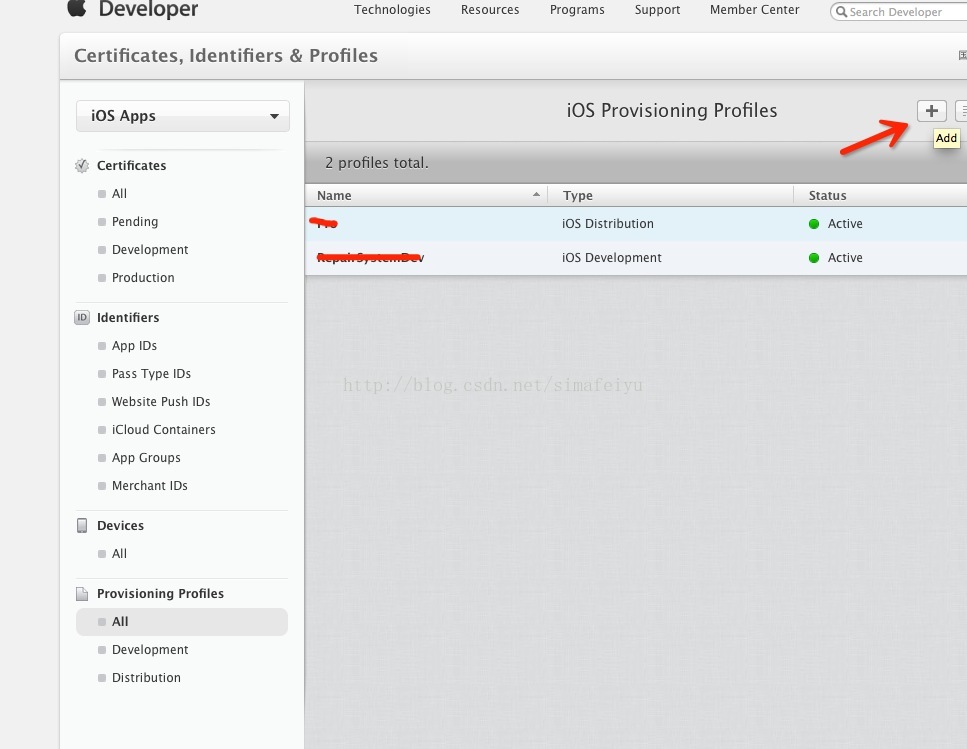Viewport: 967px width, 749px height.
Task: Open Pass Type IDs
Action: (151, 374)
